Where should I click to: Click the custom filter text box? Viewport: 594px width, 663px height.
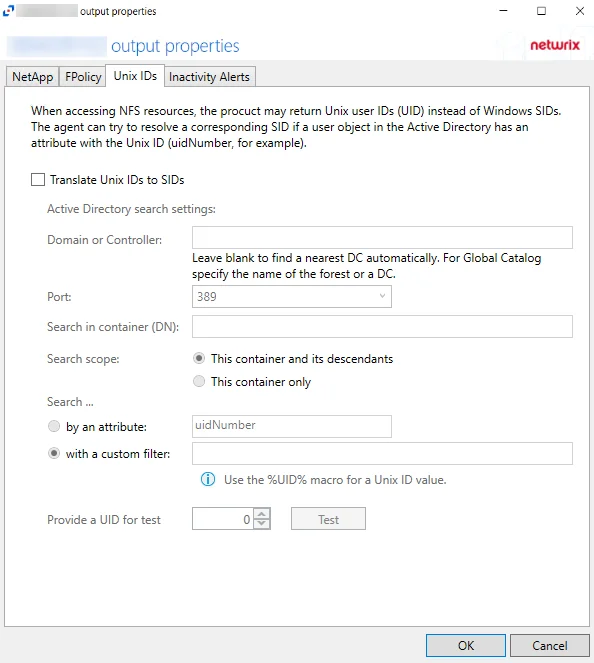(x=382, y=453)
